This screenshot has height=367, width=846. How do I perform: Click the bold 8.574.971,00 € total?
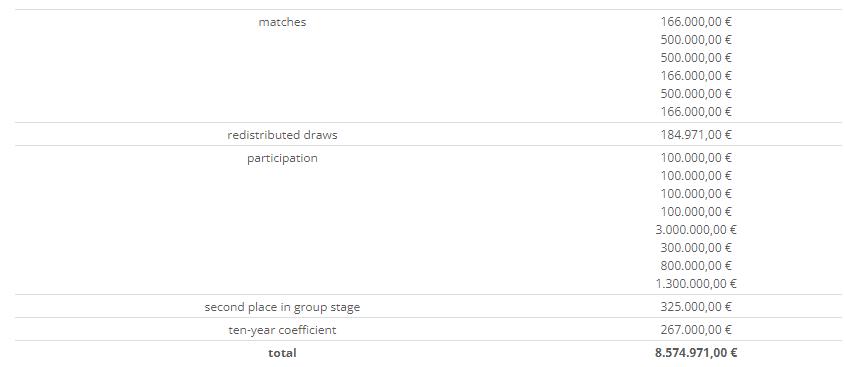tap(696, 353)
